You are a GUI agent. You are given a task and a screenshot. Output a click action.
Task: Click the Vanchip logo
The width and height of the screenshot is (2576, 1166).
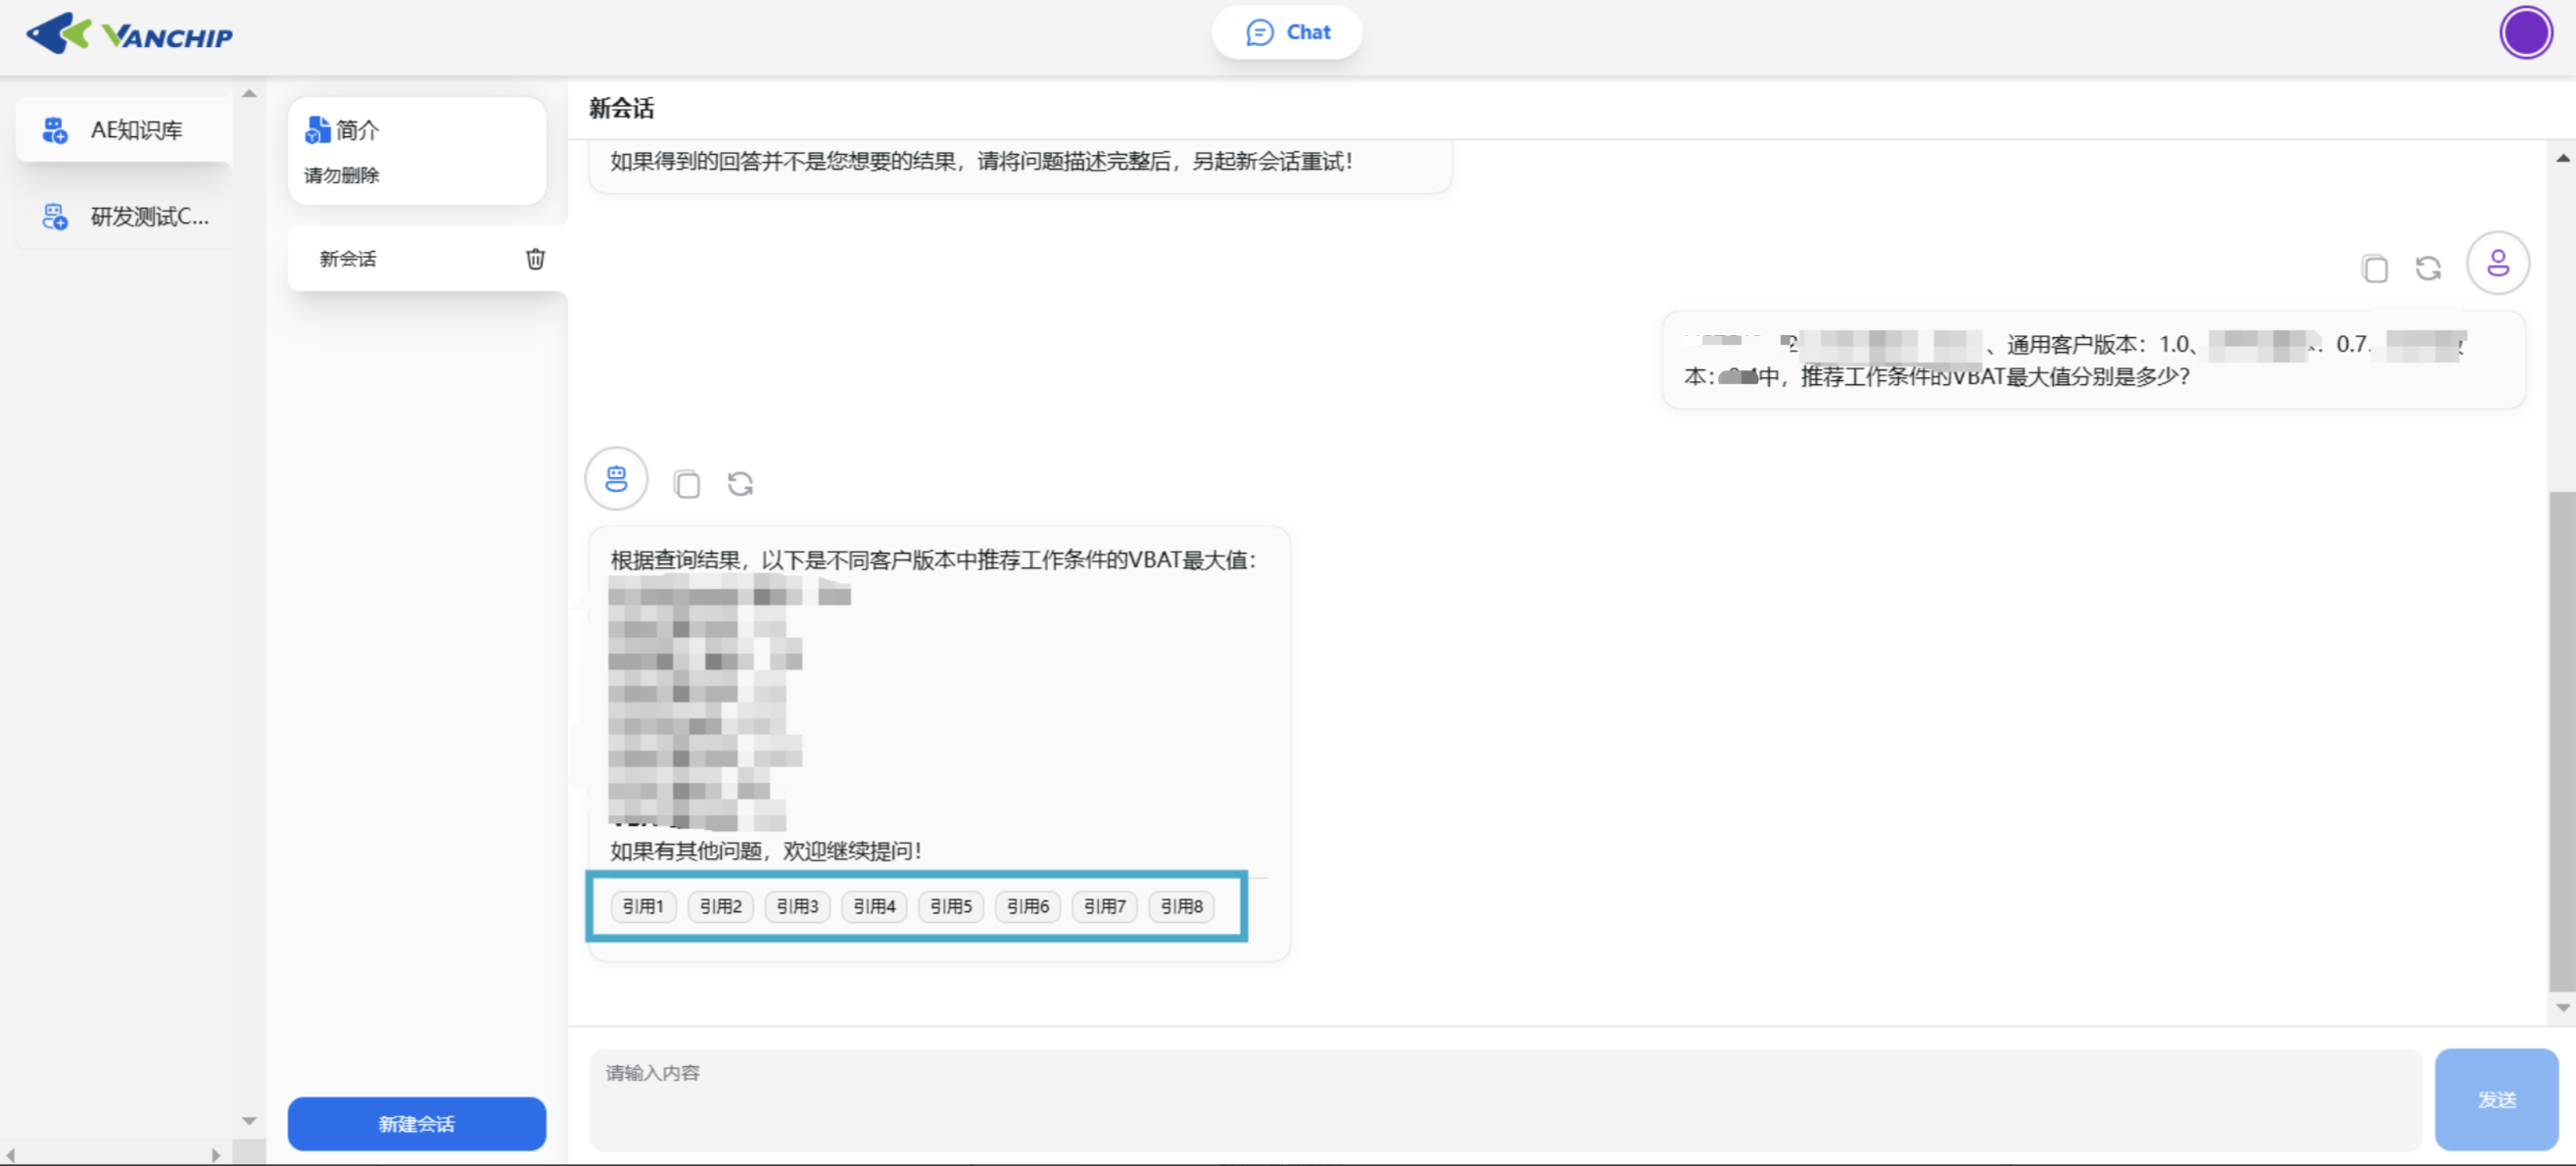tap(129, 35)
